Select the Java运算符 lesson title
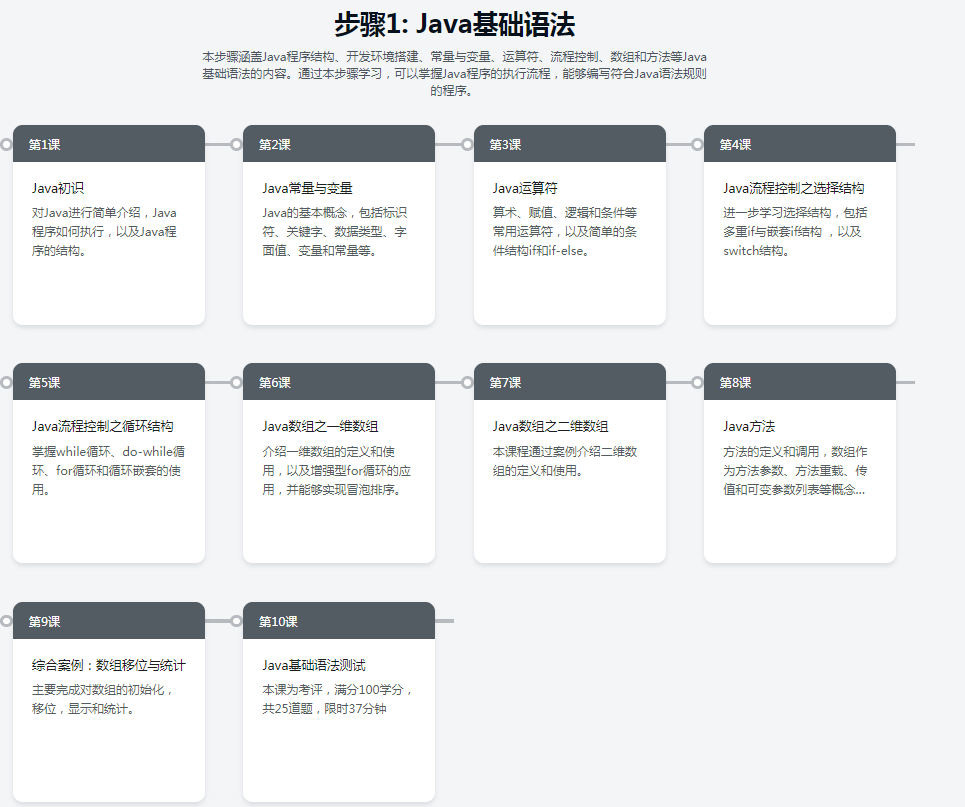Image resolution: width=965 pixels, height=807 pixels. coord(525,188)
